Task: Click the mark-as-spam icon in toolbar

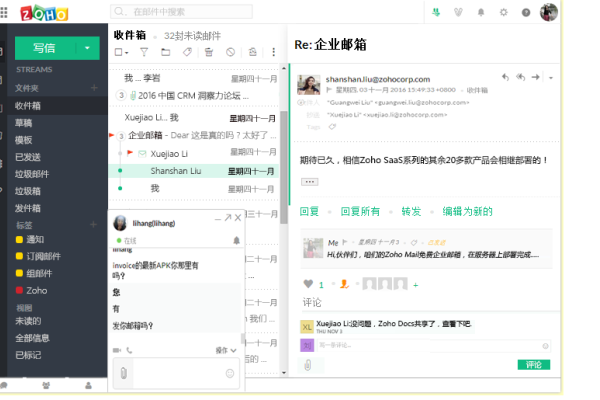Action: coord(230,52)
